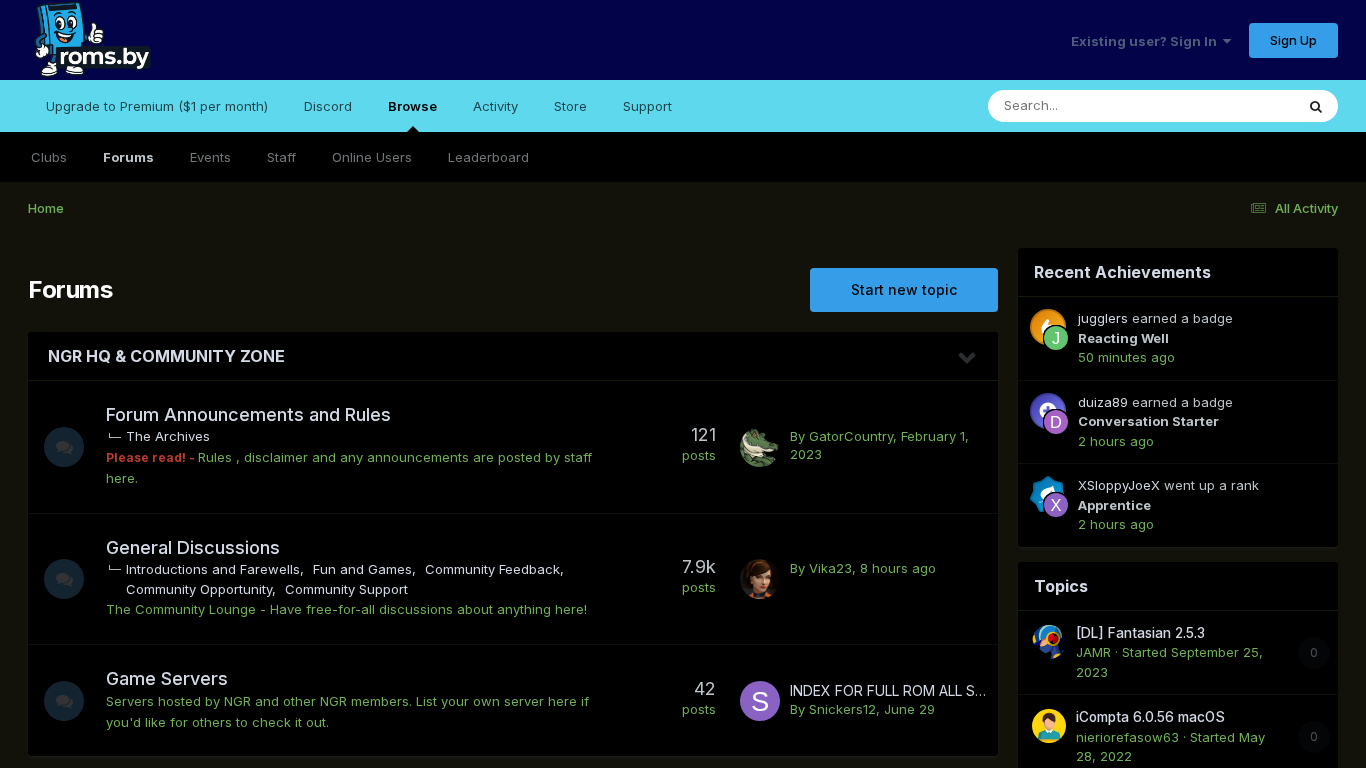Open the Support tab
Viewport: 1366px width, 768px height.
pyautogui.click(x=647, y=106)
